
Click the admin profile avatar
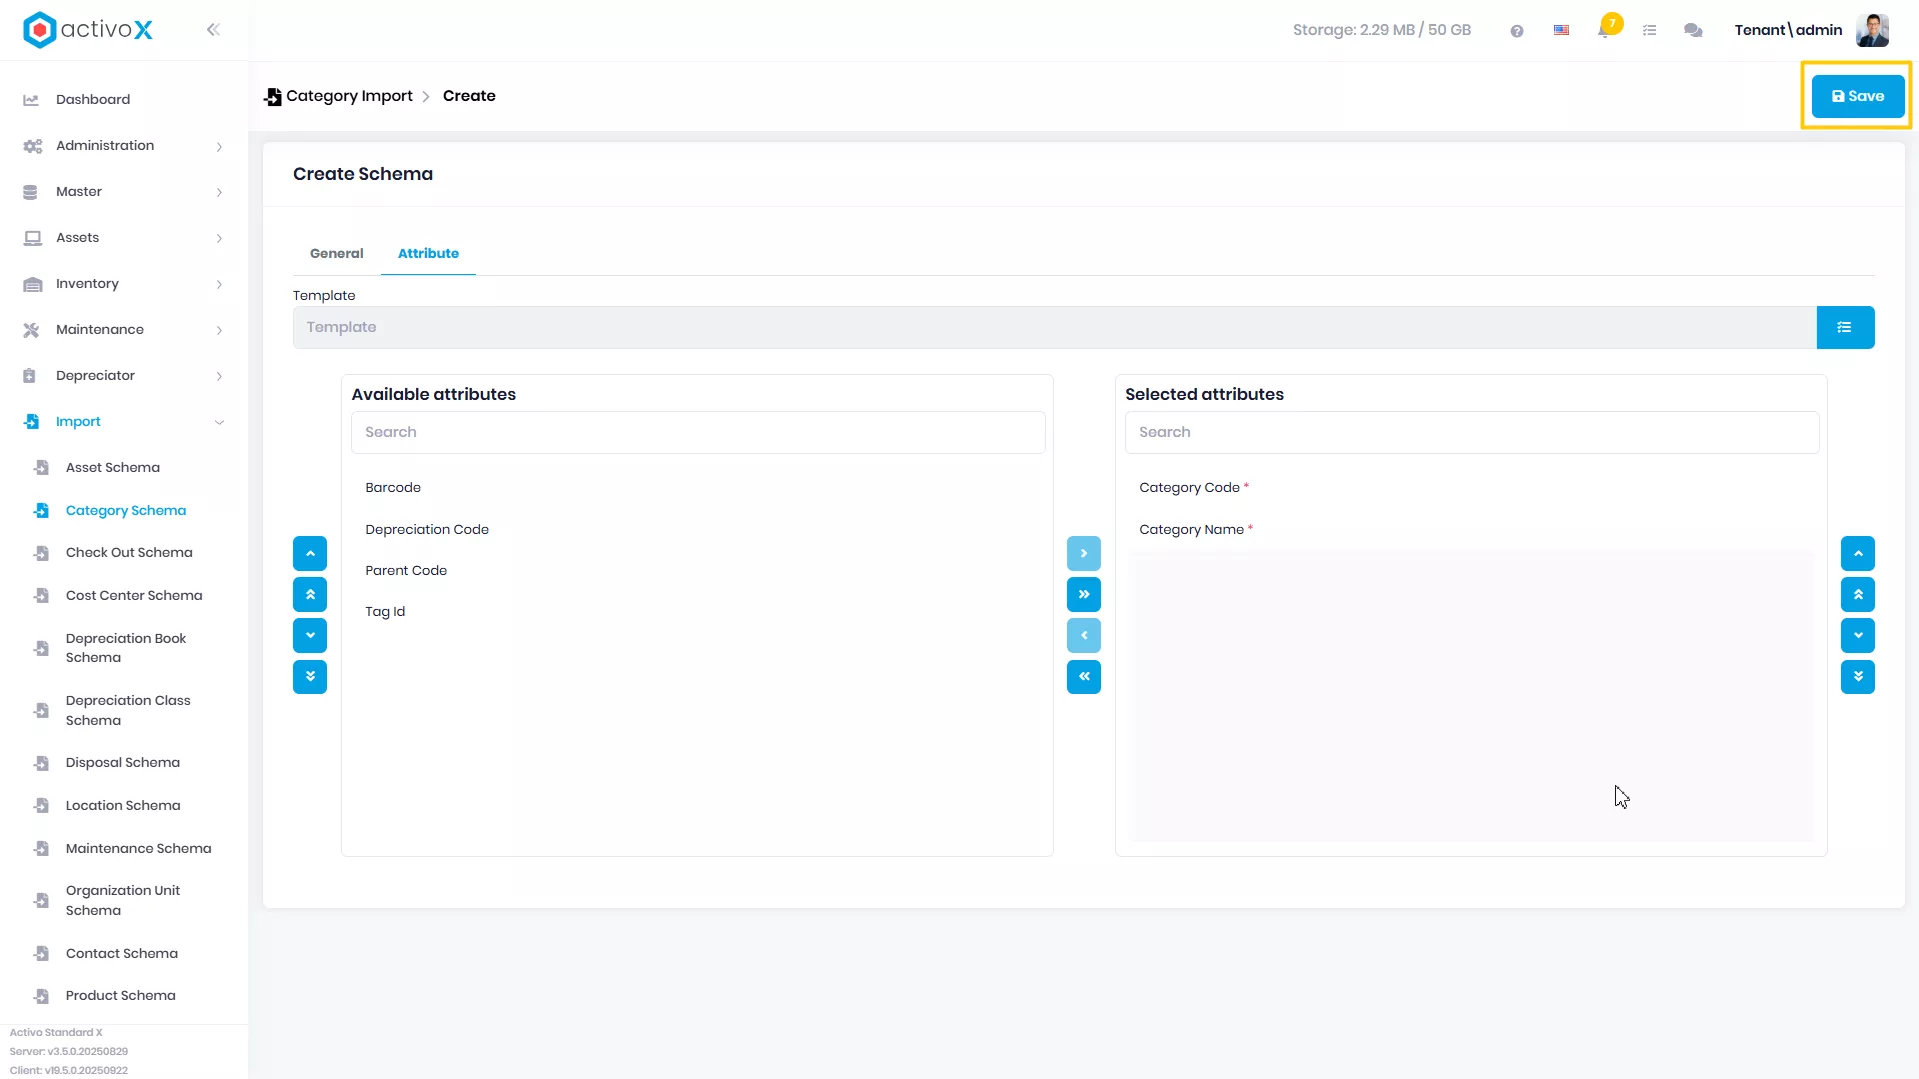point(1872,30)
